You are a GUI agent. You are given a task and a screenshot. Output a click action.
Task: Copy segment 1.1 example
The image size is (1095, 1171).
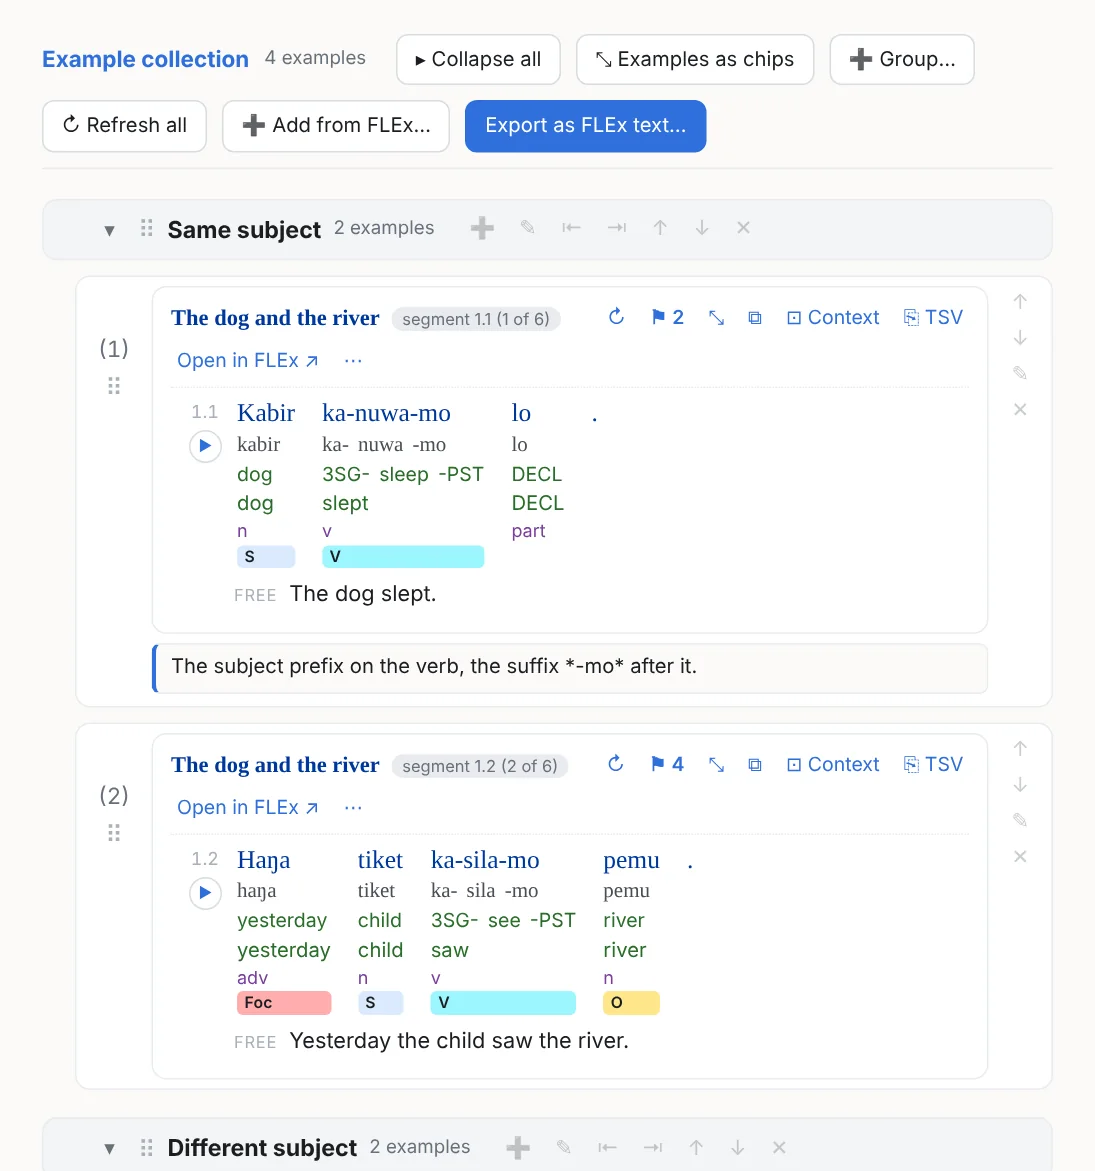tap(755, 317)
